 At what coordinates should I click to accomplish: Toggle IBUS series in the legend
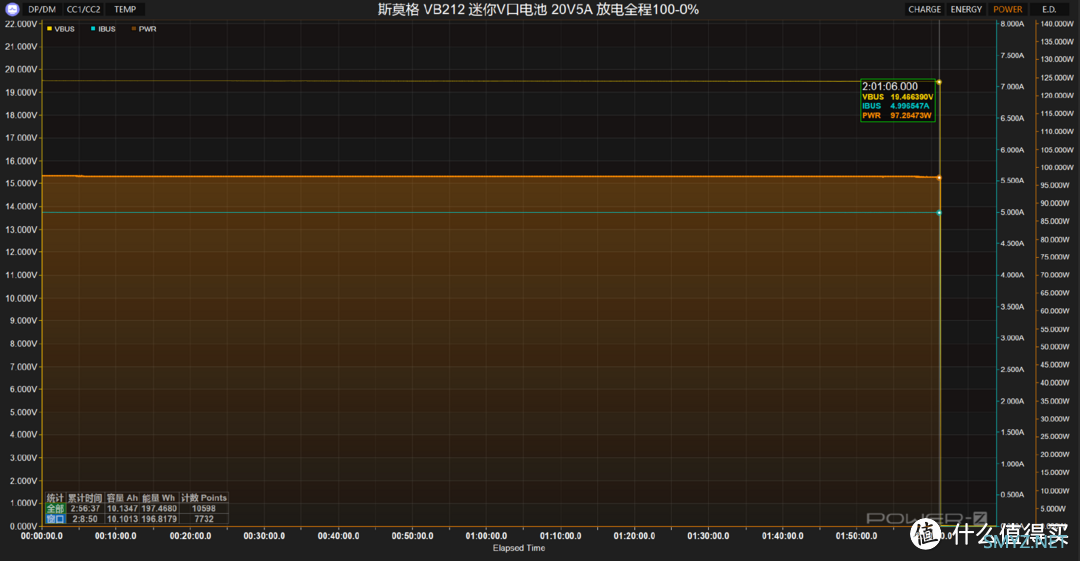click(x=103, y=29)
